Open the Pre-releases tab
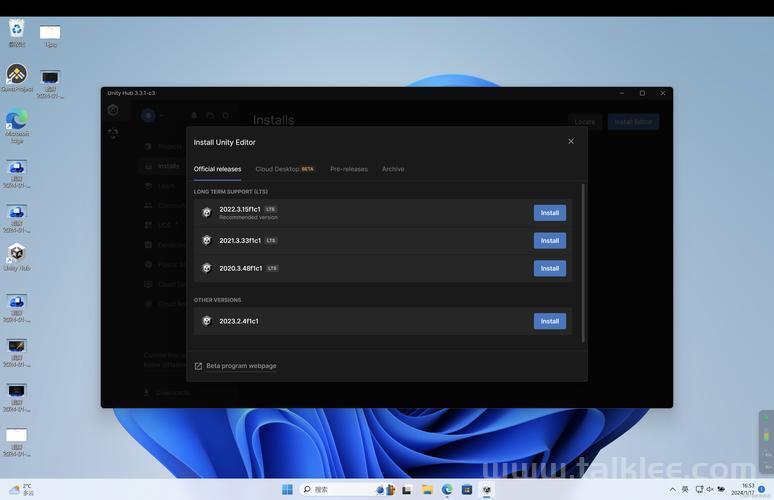Image resolution: width=774 pixels, height=500 pixels. coord(348,169)
